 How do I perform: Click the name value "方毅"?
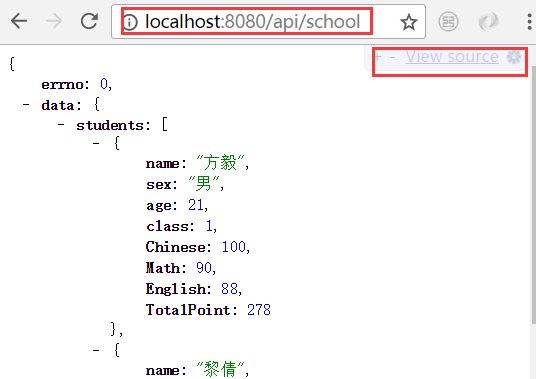click(220, 162)
